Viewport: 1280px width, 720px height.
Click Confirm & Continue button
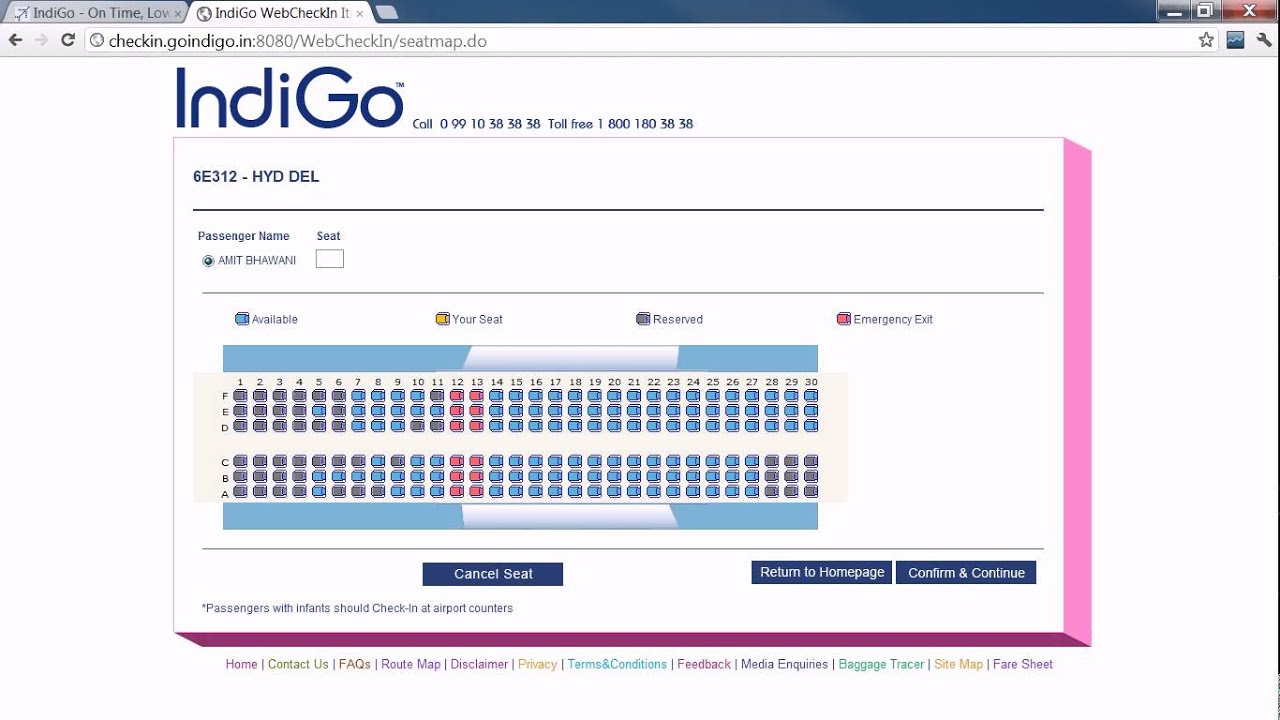pos(966,573)
